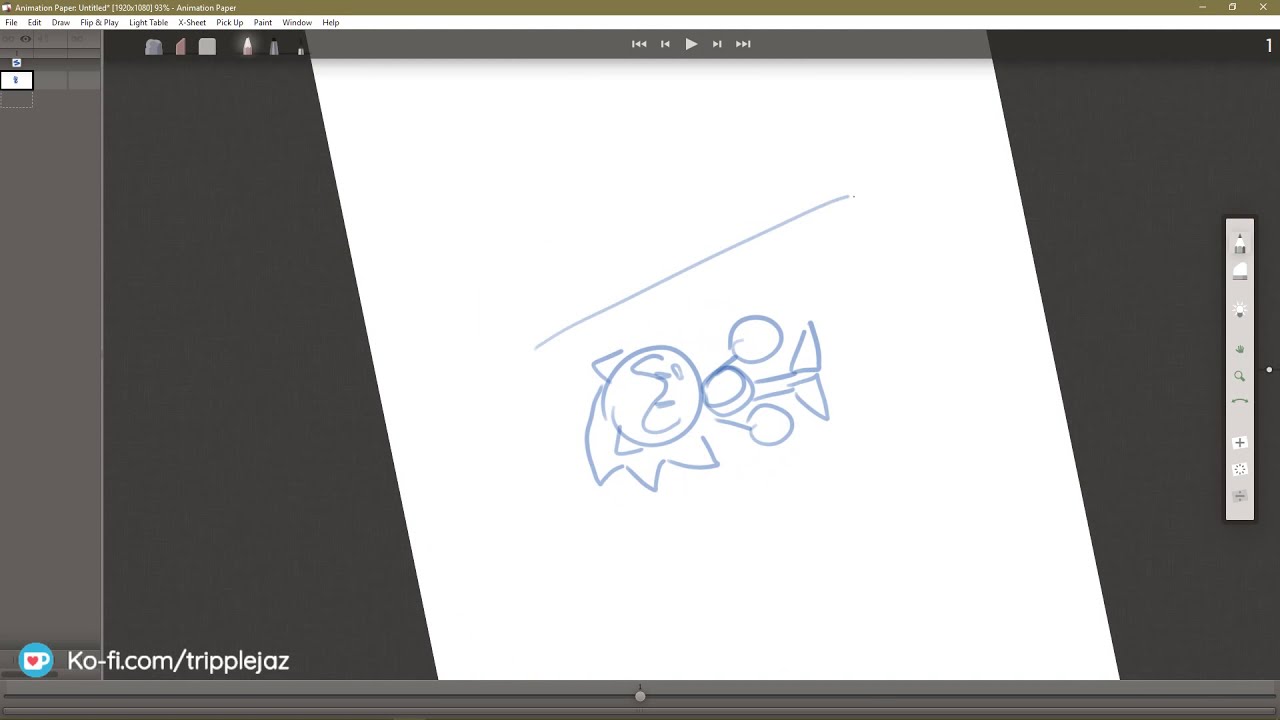Select the highlighted pencil in top toolbar

click(247, 46)
